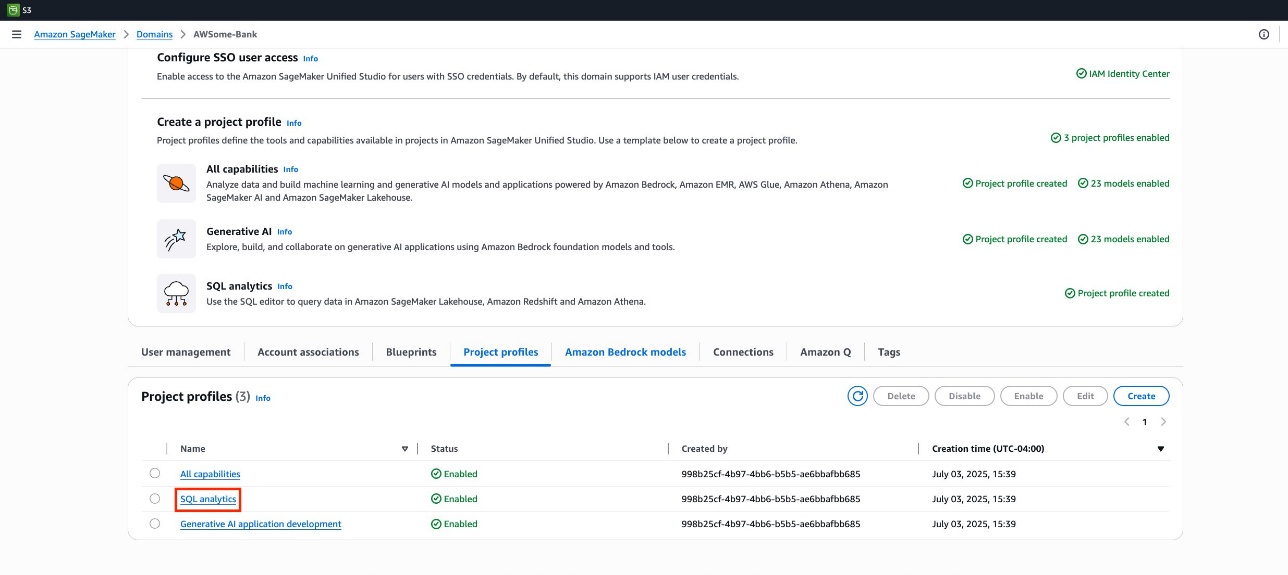Click Enabled status in SQL analytics table row
1288x575 pixels.
454,499
